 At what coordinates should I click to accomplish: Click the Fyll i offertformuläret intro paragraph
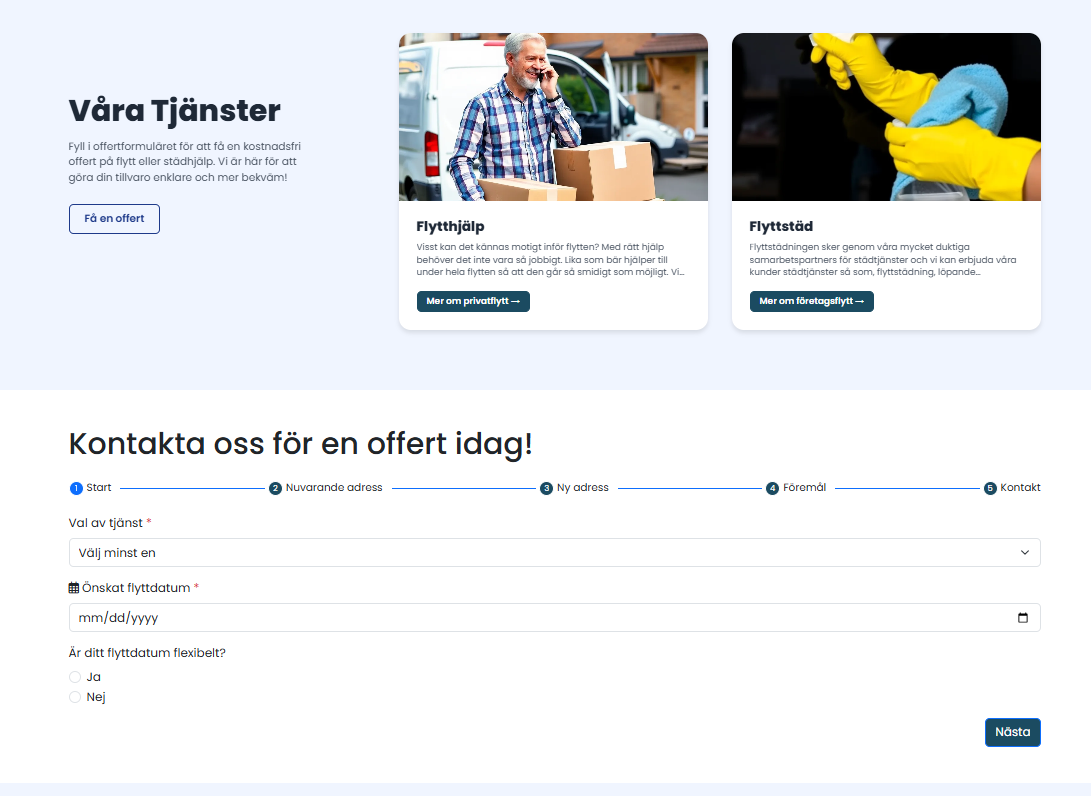(184, 161)
